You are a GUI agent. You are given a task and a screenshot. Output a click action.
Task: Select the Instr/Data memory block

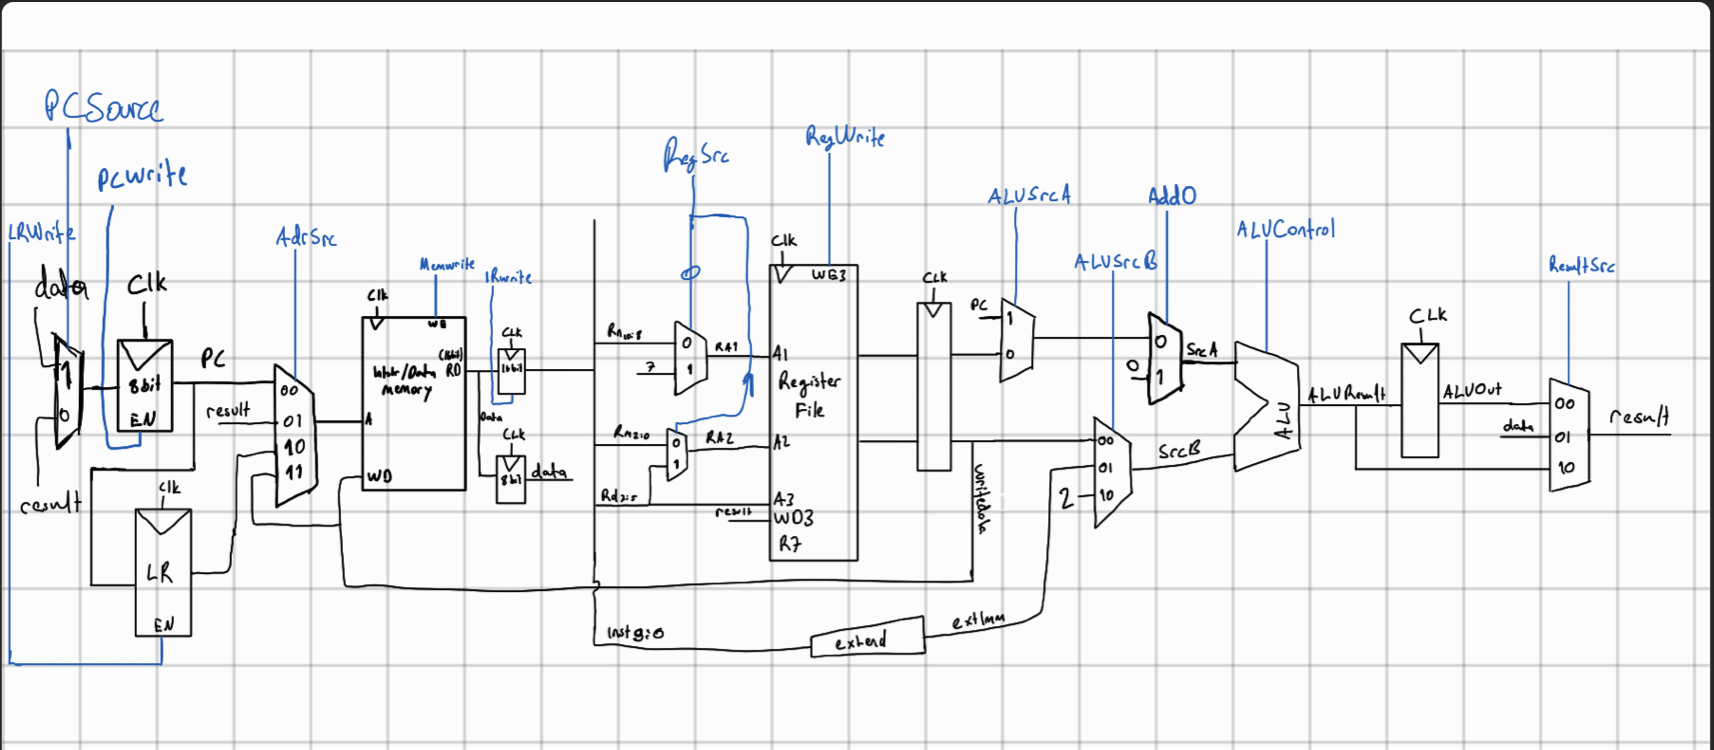[x=413, y=404]
